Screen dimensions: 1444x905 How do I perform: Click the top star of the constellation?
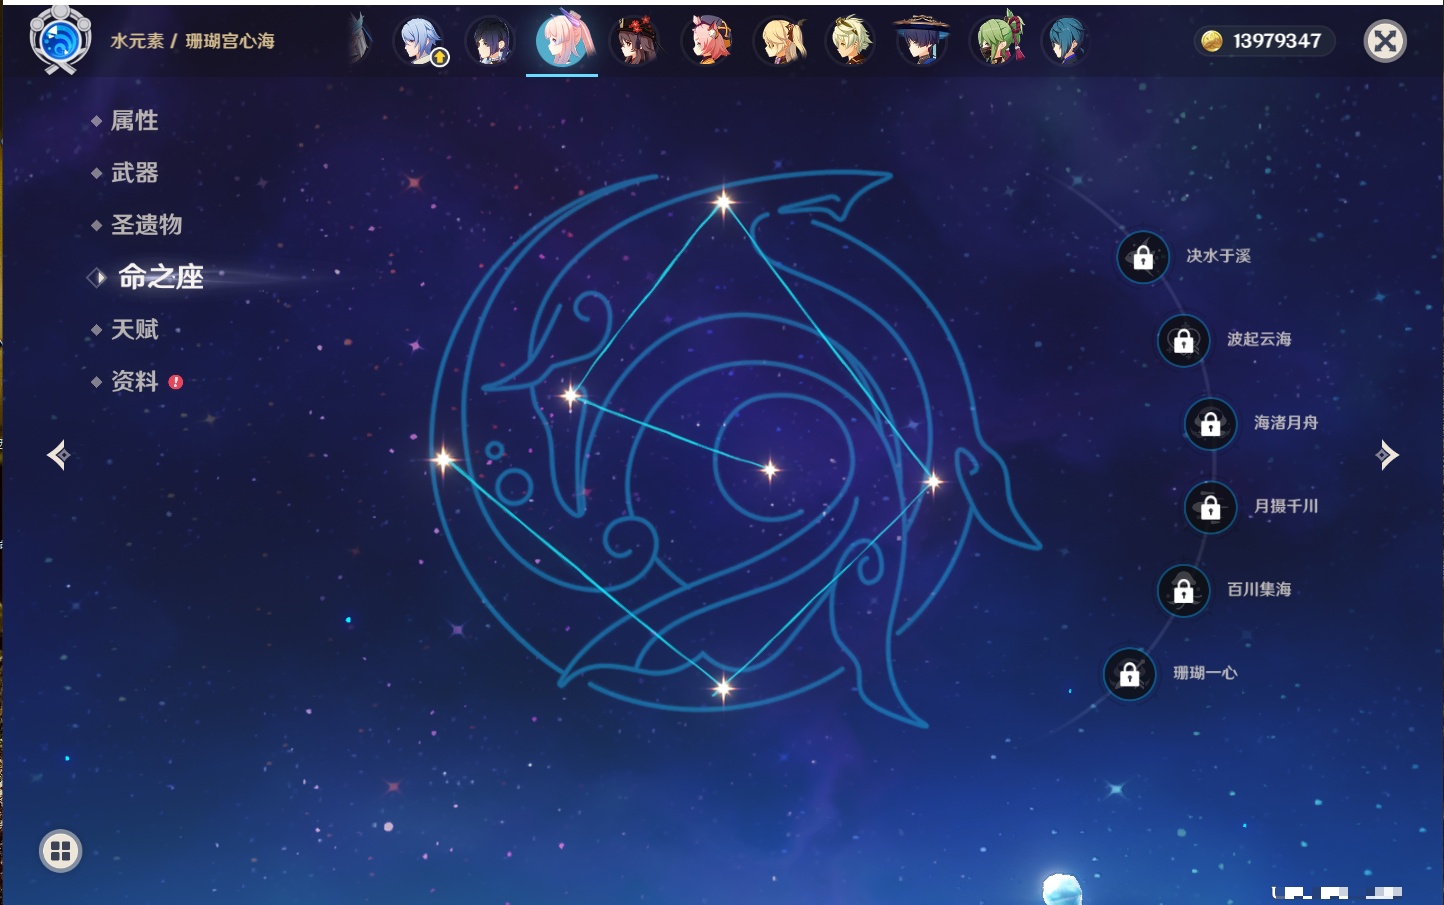(x=723, y=202)
